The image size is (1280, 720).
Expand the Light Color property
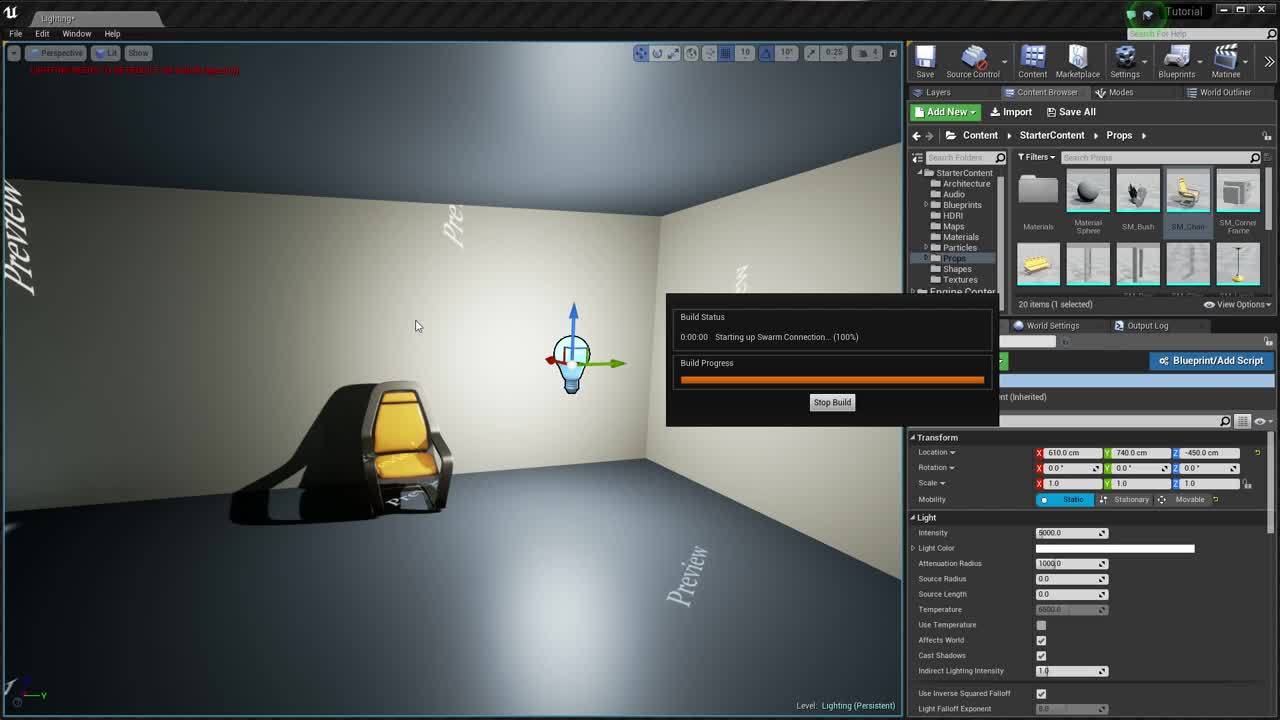pos(913,548)
